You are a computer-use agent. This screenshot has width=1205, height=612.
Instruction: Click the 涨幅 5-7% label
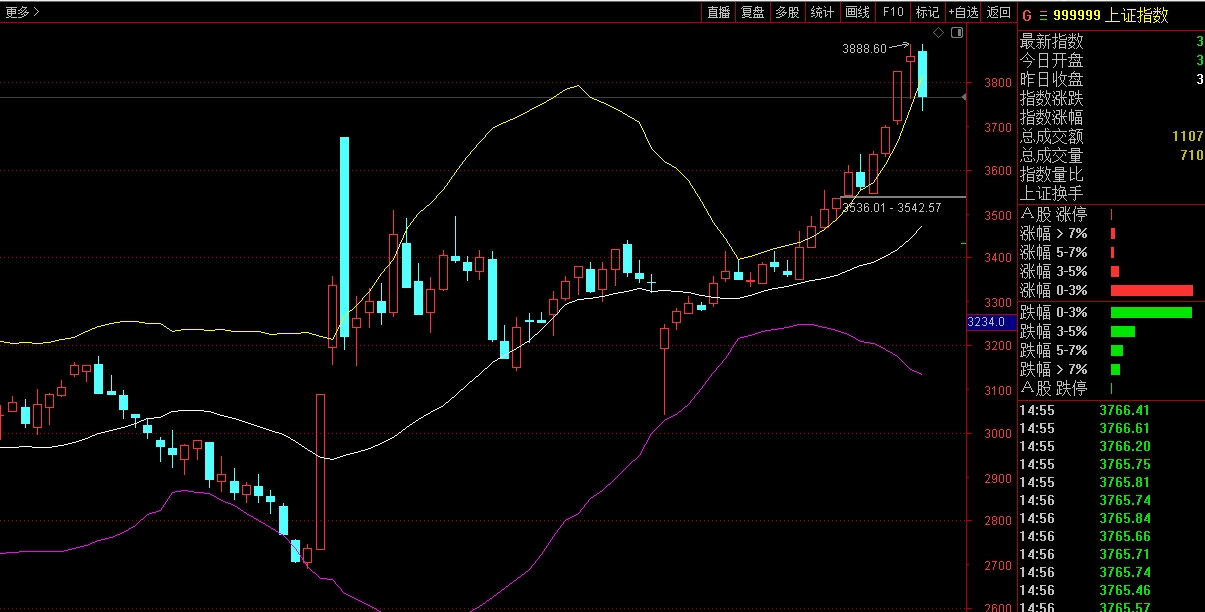pyautogui.click(x=1053, y=252)
